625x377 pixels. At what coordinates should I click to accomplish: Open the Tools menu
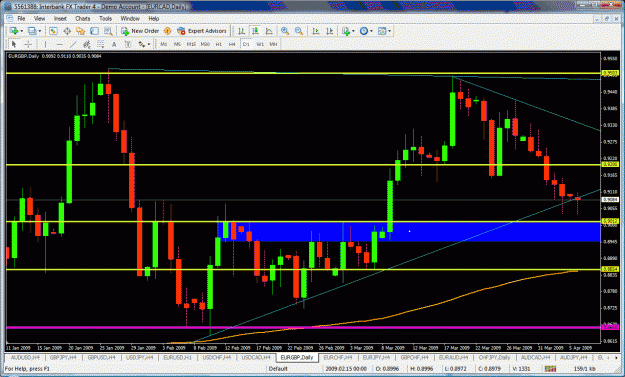pos(105,18)
